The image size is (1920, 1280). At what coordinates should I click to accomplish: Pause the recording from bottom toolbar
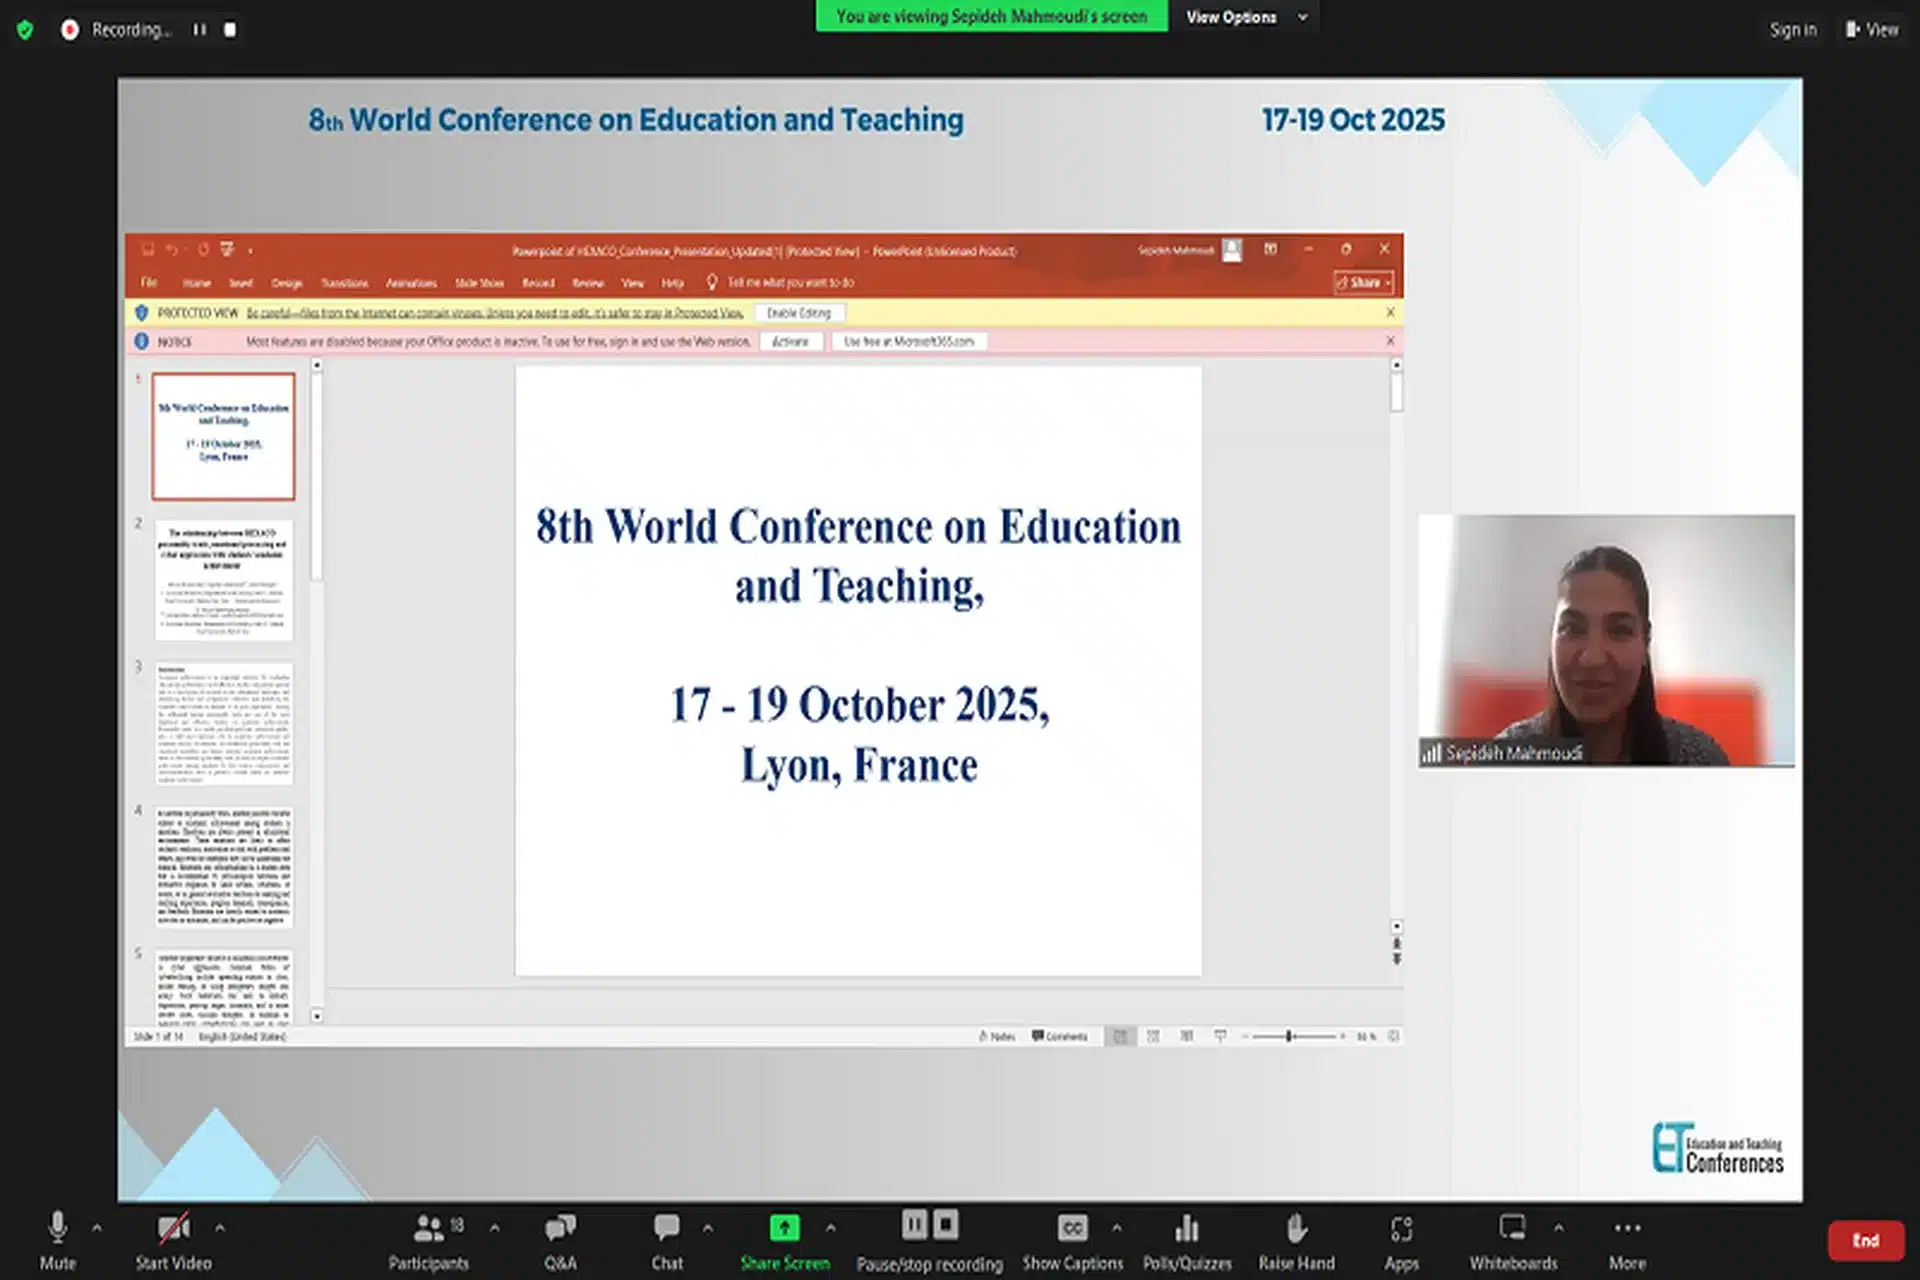914,1225
